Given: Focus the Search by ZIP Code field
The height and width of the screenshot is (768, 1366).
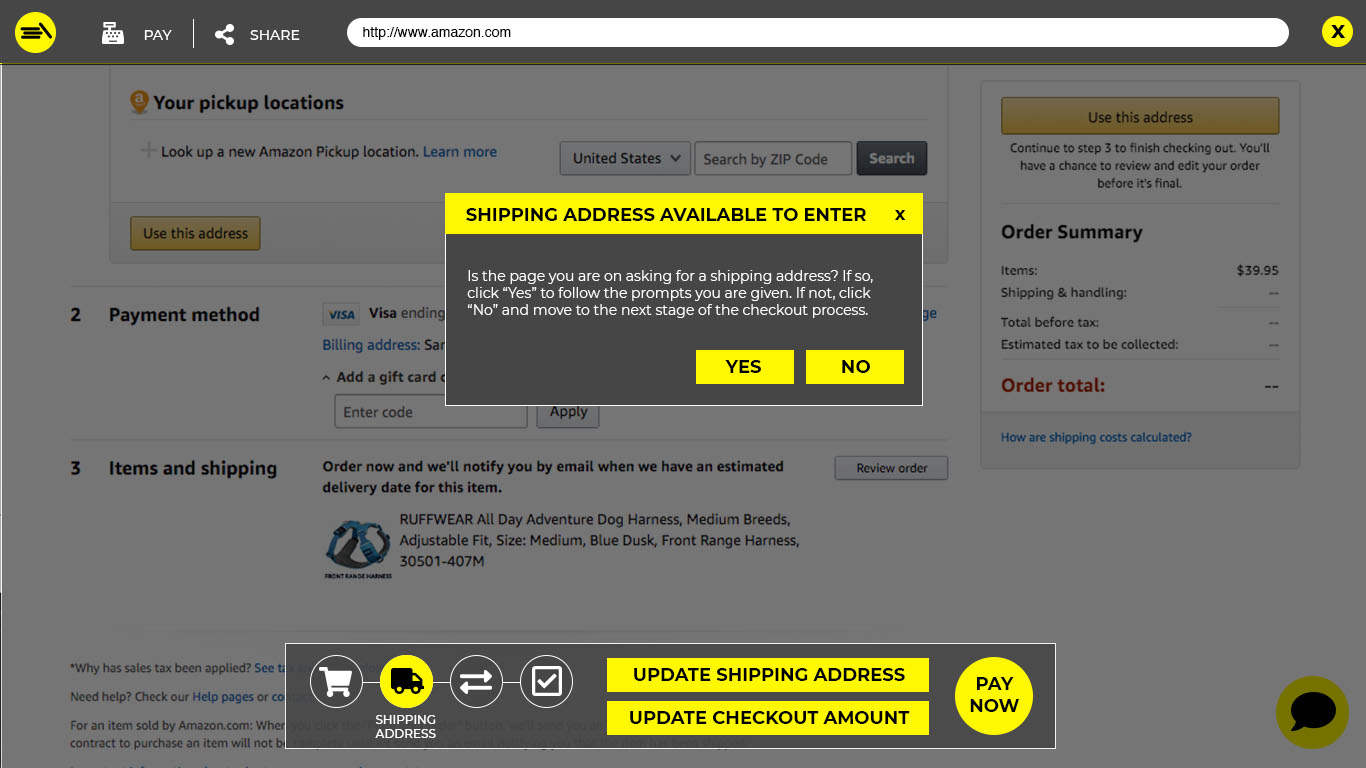Looking at the screenshot, I should click(773, 158).
